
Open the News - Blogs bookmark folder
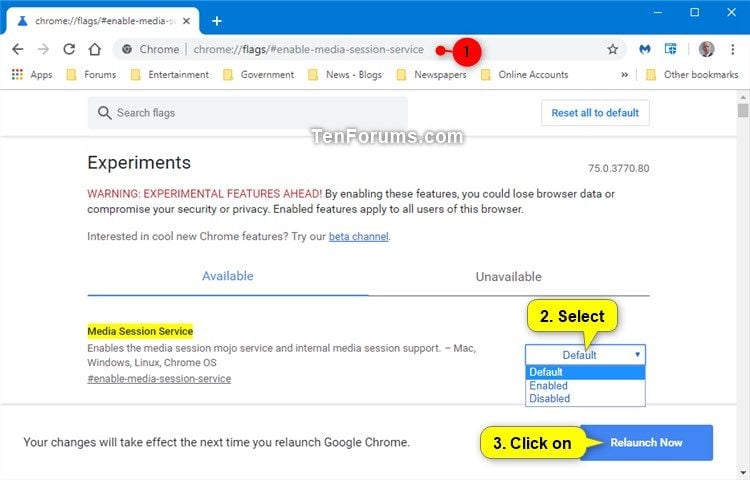[x=345, y=75]
